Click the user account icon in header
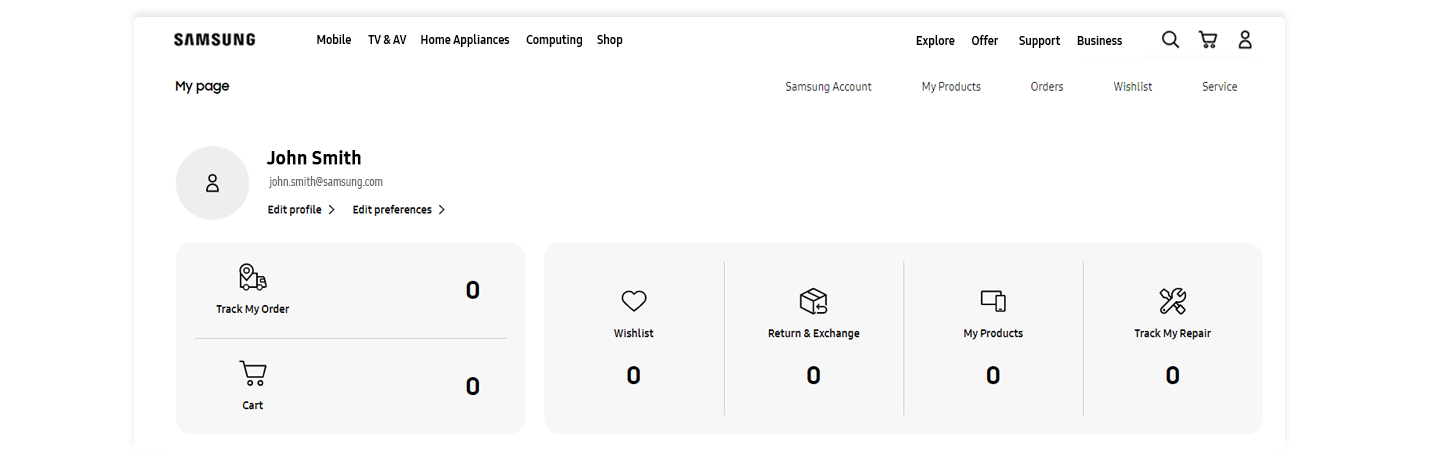This screenshot has height=475, width=1440. click(x=1245, y=40)
